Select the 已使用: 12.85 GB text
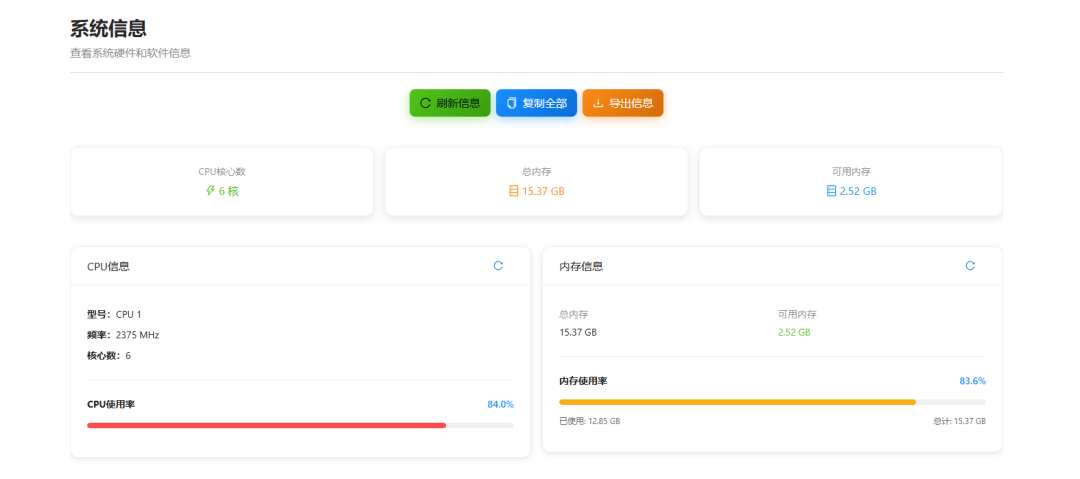 [x=590, y=420]
